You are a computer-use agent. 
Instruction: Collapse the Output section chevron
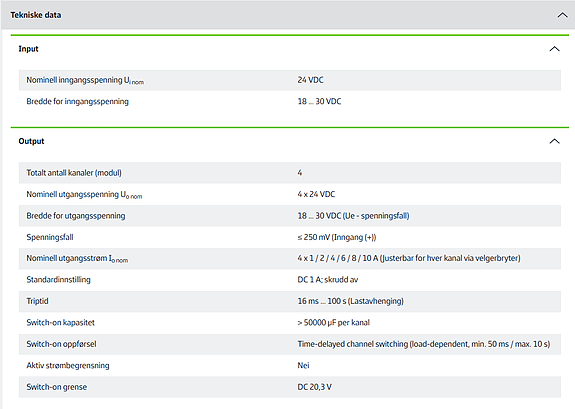click(554, 141)
